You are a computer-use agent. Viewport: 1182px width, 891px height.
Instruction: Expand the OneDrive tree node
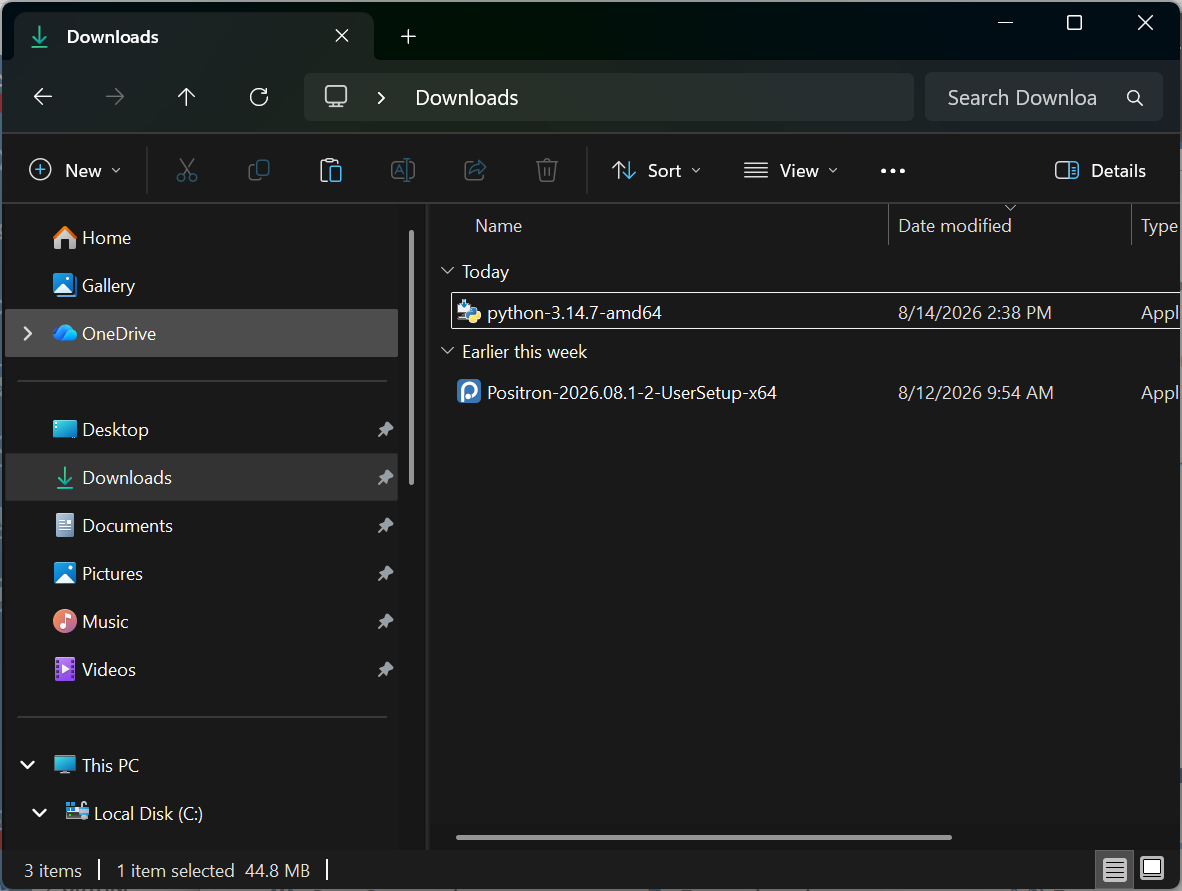[28, 333]
